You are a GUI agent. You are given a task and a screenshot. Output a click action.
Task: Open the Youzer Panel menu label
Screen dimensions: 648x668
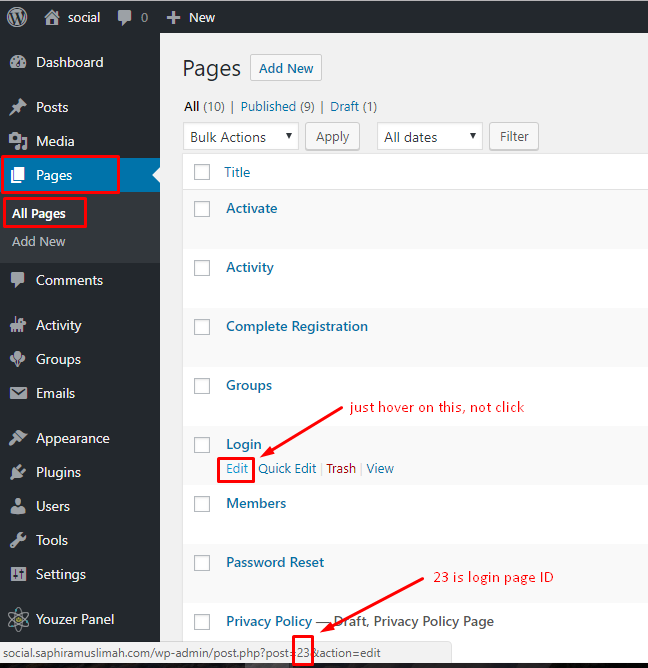(x=75, y=619)
